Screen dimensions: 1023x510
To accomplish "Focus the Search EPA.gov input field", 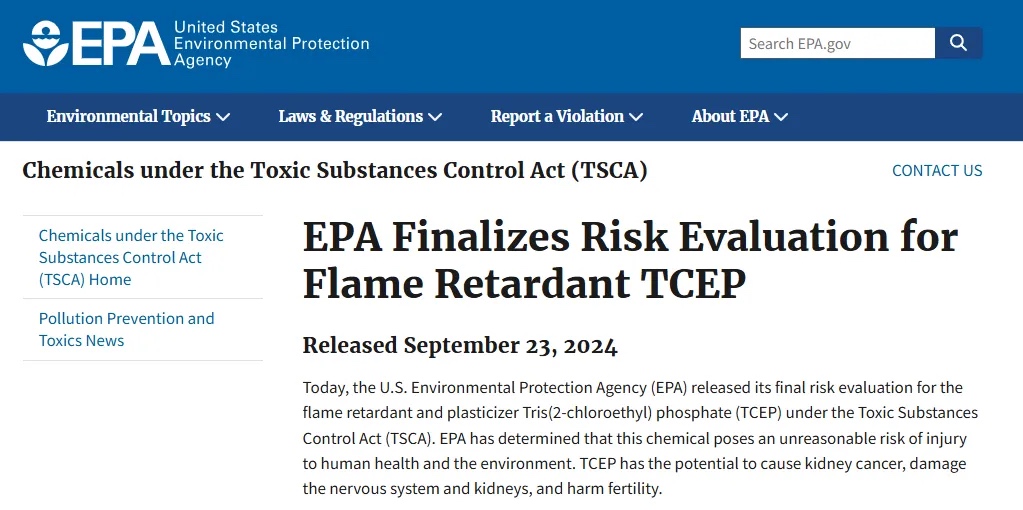I will pyautogui.click(x=838, y=43).
